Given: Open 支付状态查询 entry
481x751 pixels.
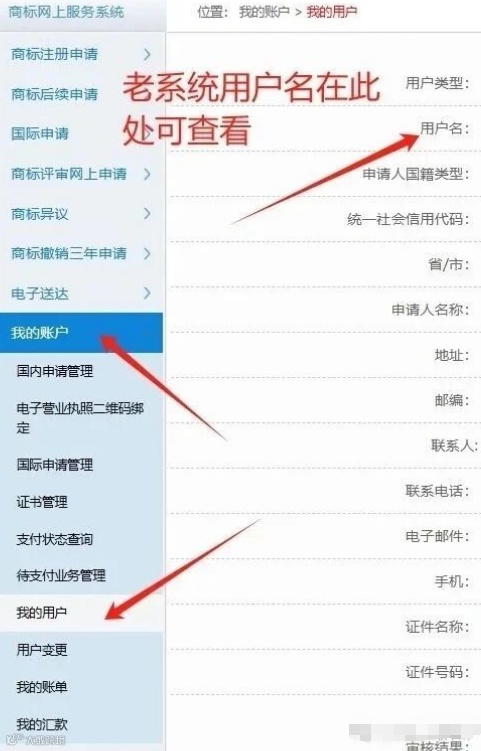Looking at the screenshot, I should point(55,539).
